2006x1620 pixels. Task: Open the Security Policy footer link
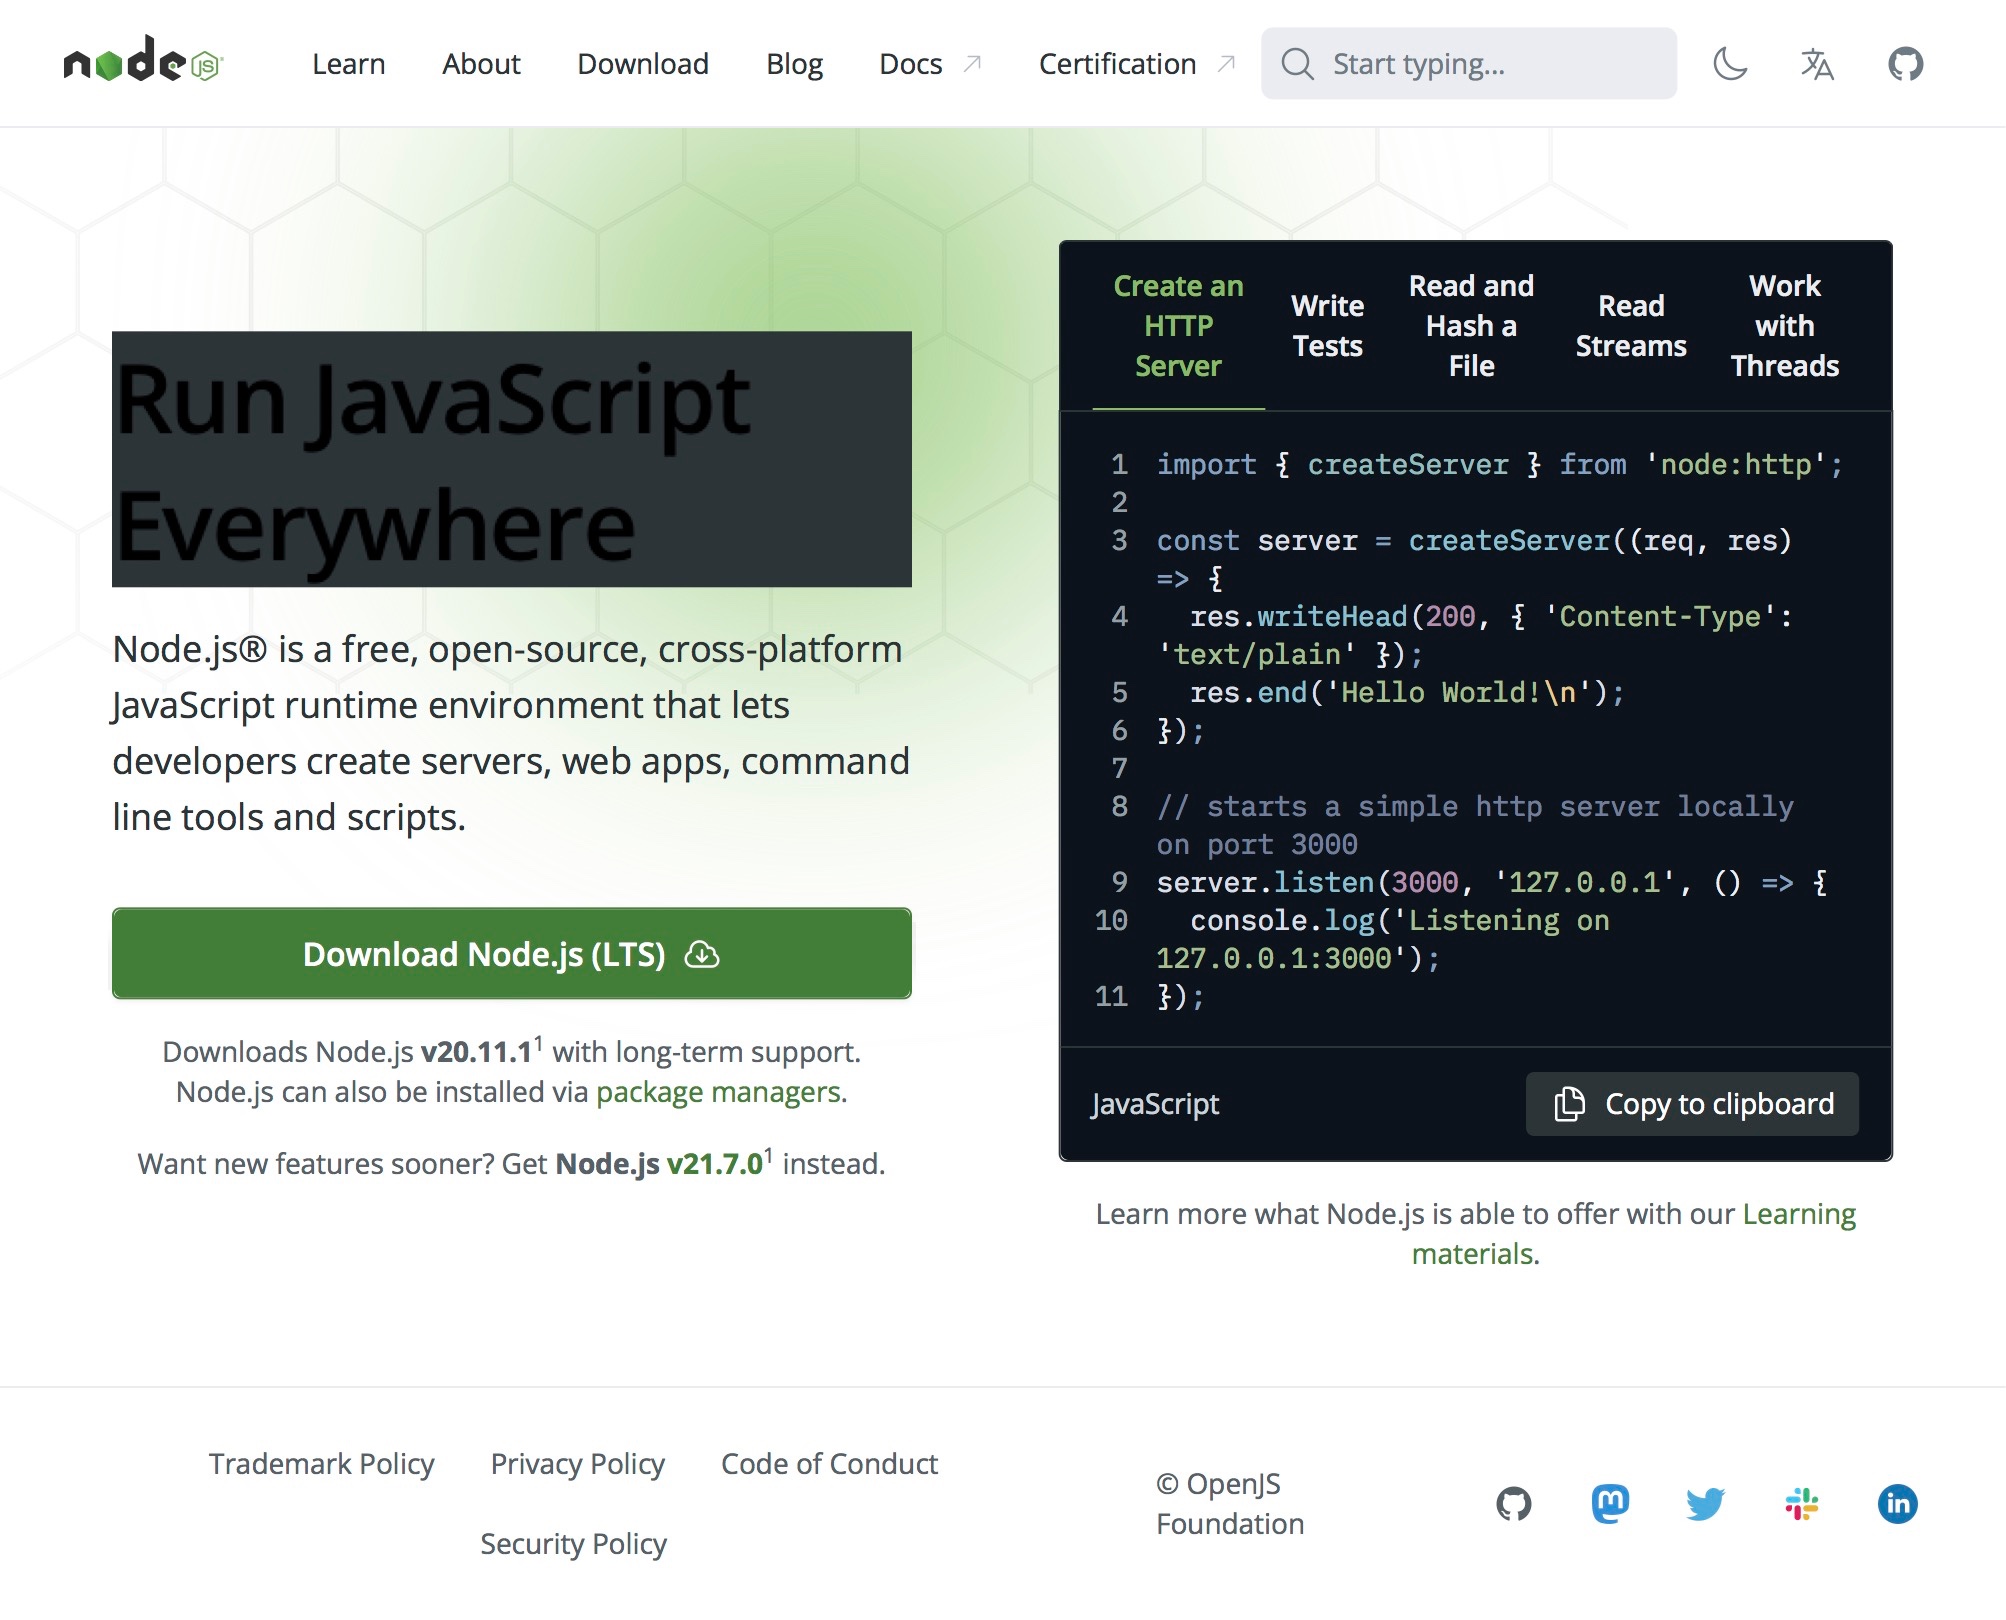click(x=573, y=1543)
